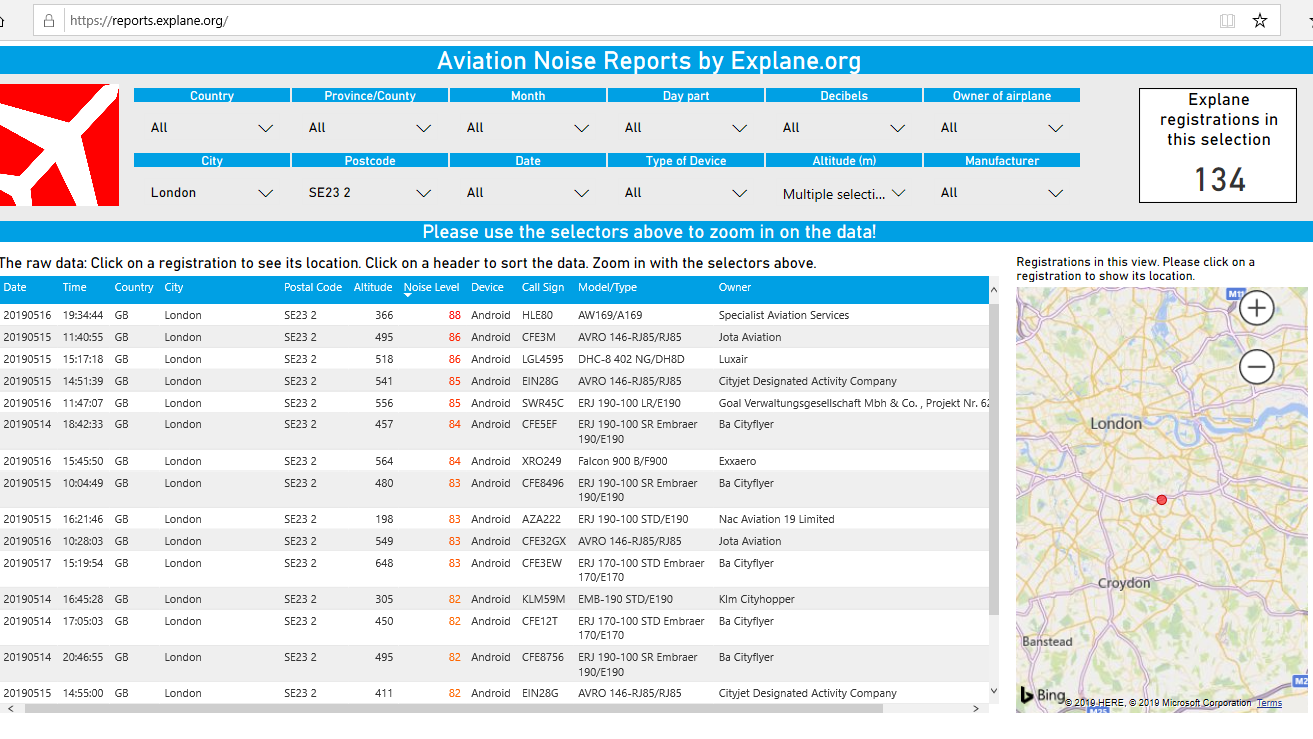Screen dimensions: 1313x739
Task: Click the Terms link on the map
Action: tap(1269, 703)
